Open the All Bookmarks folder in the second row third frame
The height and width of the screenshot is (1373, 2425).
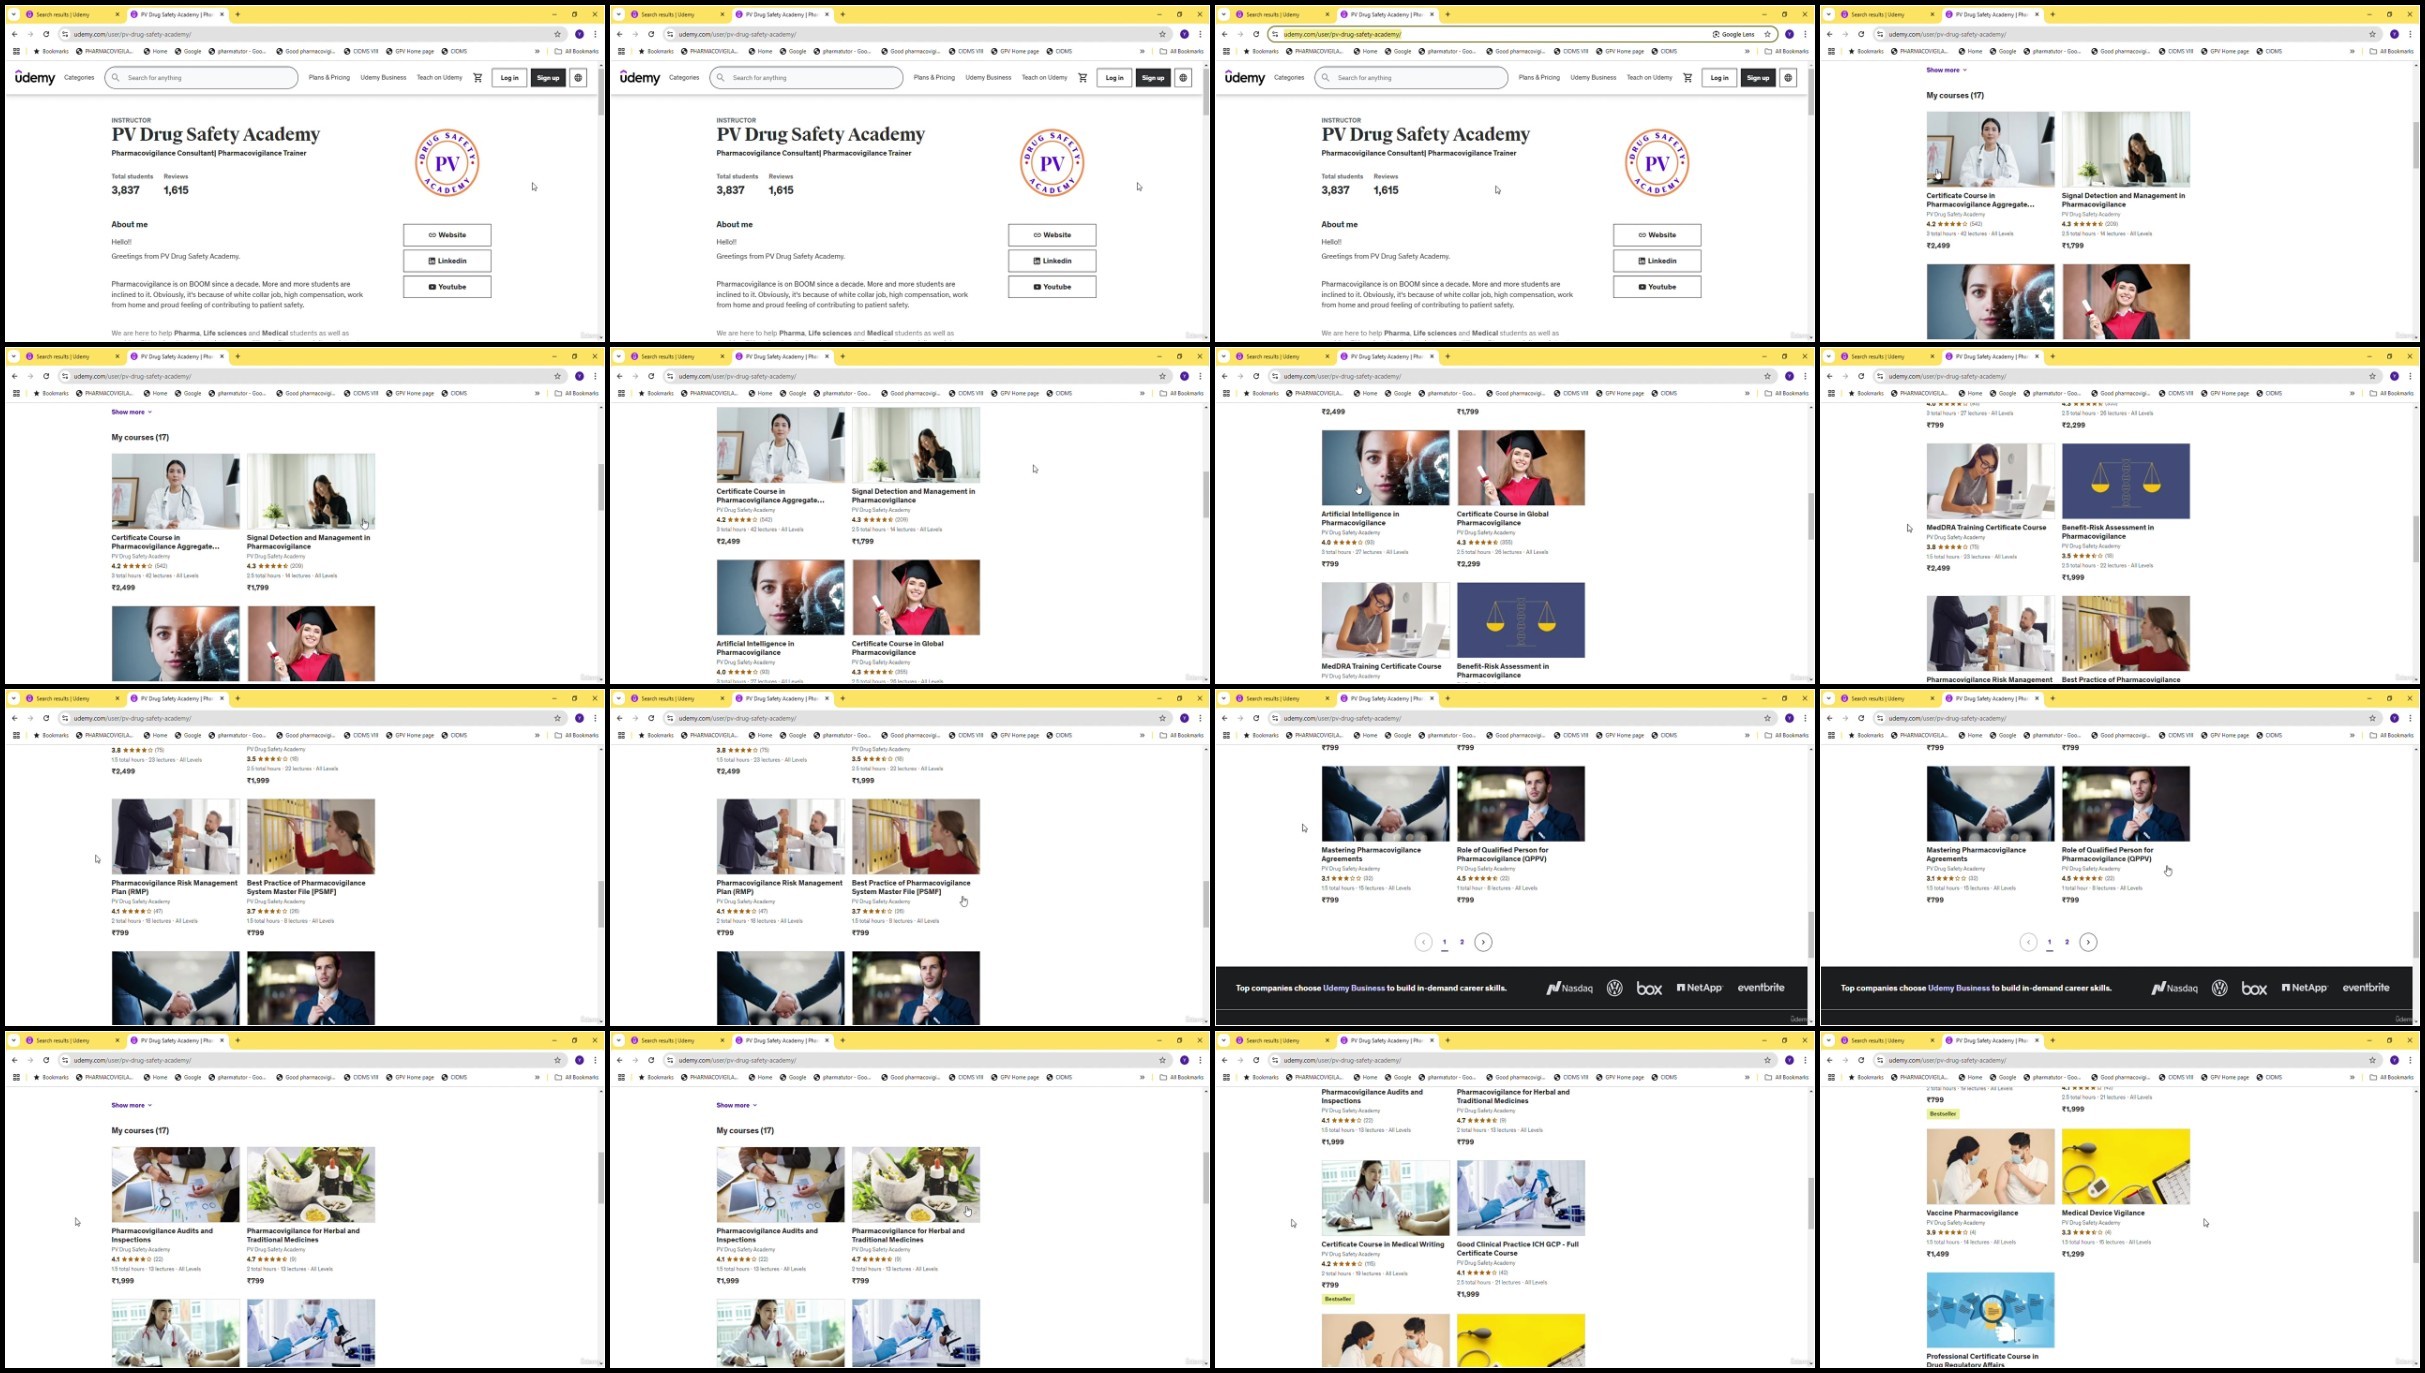tap(1787, 393)
